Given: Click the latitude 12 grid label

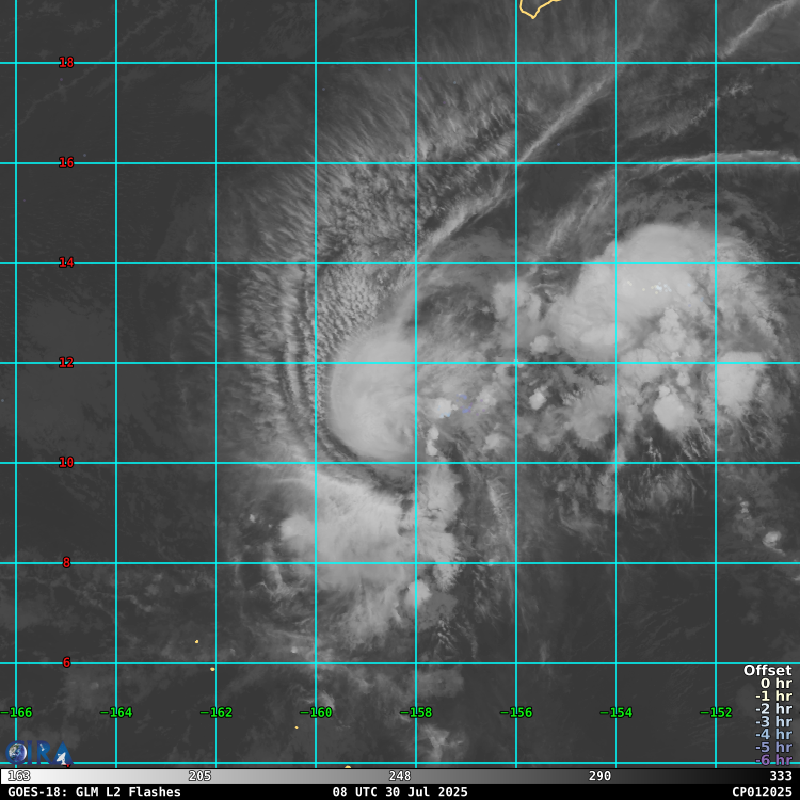Looking at the screenshot, I should tap(66, 363).
